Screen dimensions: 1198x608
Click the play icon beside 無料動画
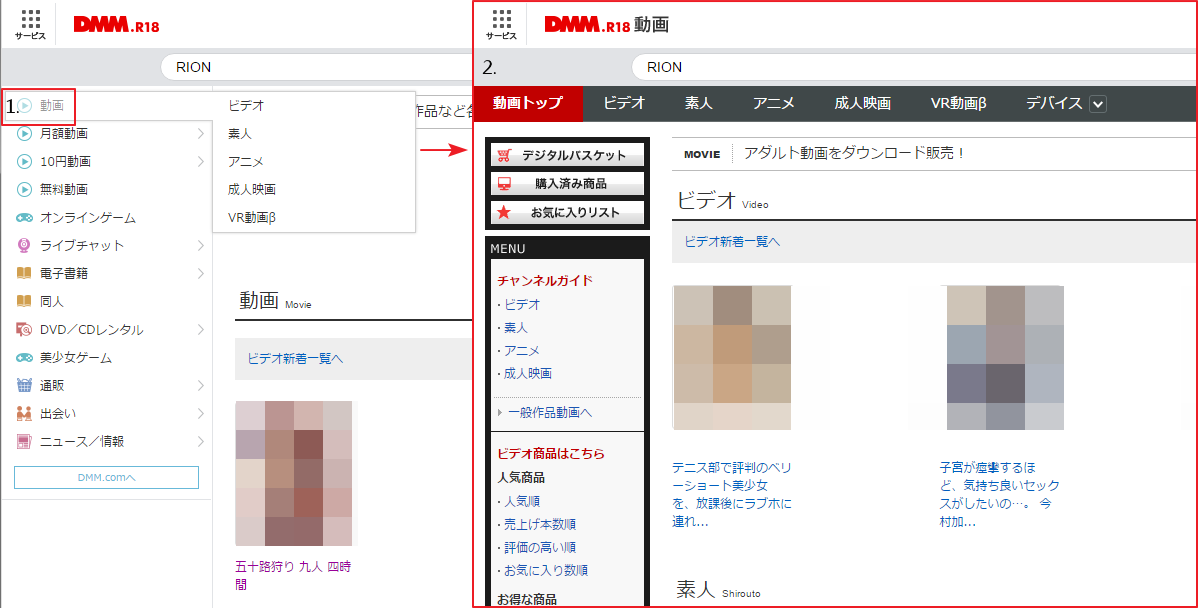coord(24,189)
